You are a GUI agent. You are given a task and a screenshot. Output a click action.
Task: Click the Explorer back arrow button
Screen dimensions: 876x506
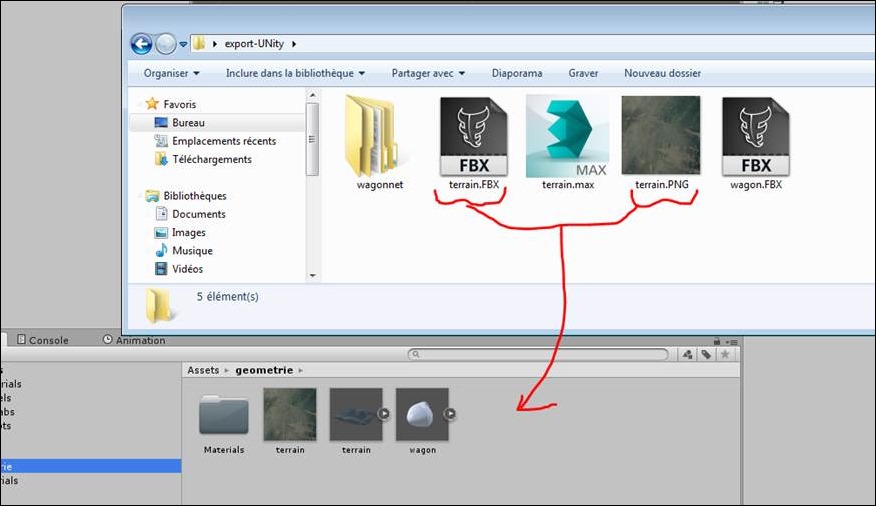[x=141, y=44]
